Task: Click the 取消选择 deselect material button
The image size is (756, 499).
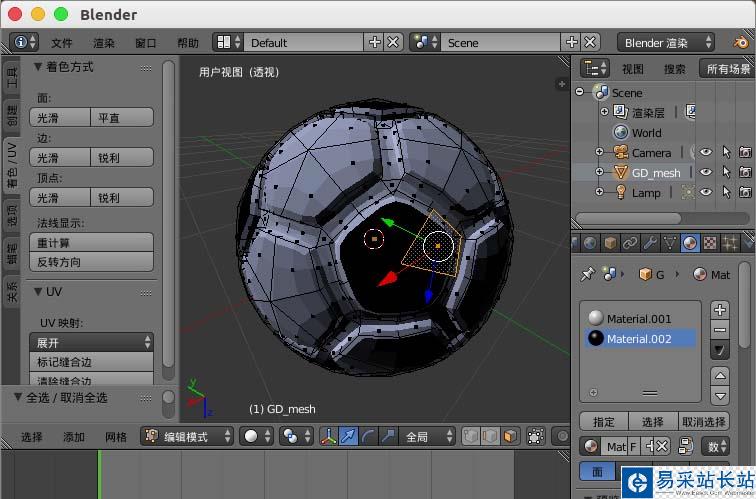Action: point(703,421)
